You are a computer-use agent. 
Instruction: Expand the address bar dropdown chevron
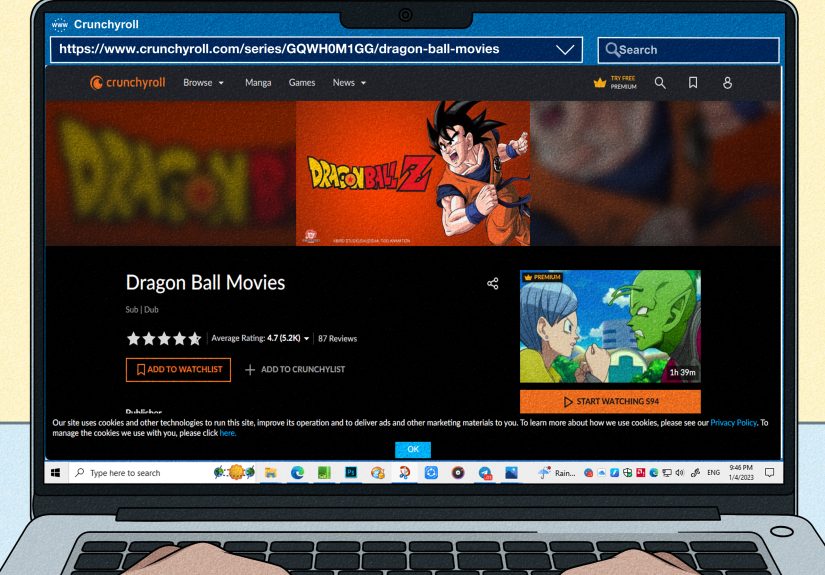pos(565,49)
